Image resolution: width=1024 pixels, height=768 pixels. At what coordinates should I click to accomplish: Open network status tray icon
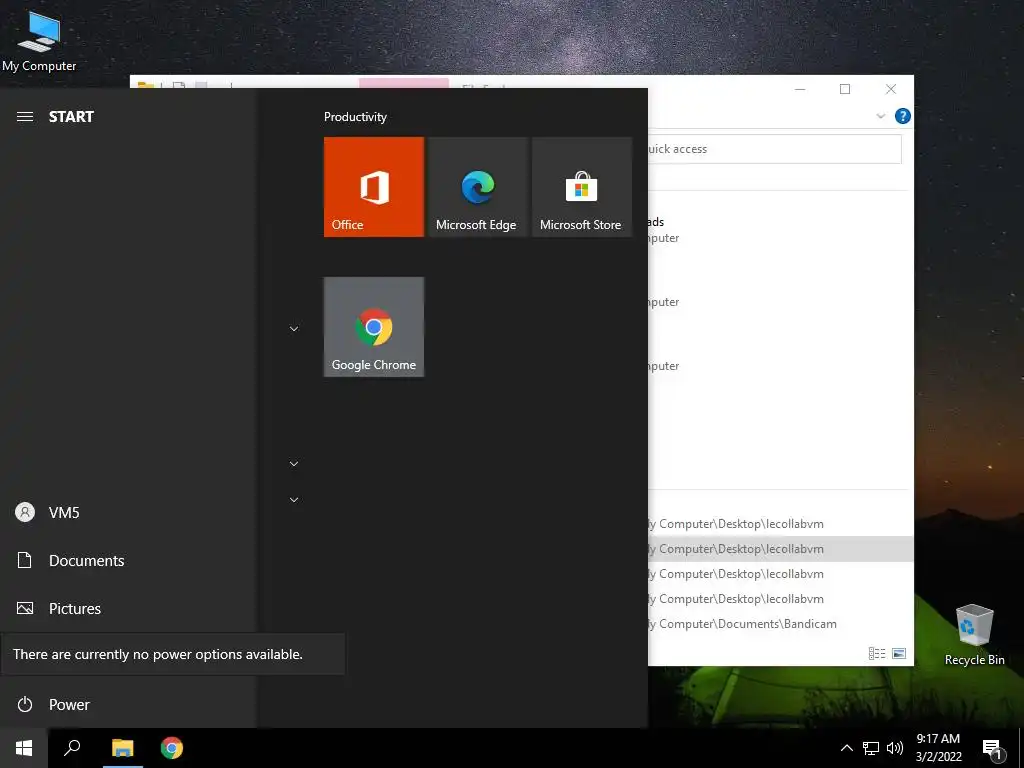(871, 748)
